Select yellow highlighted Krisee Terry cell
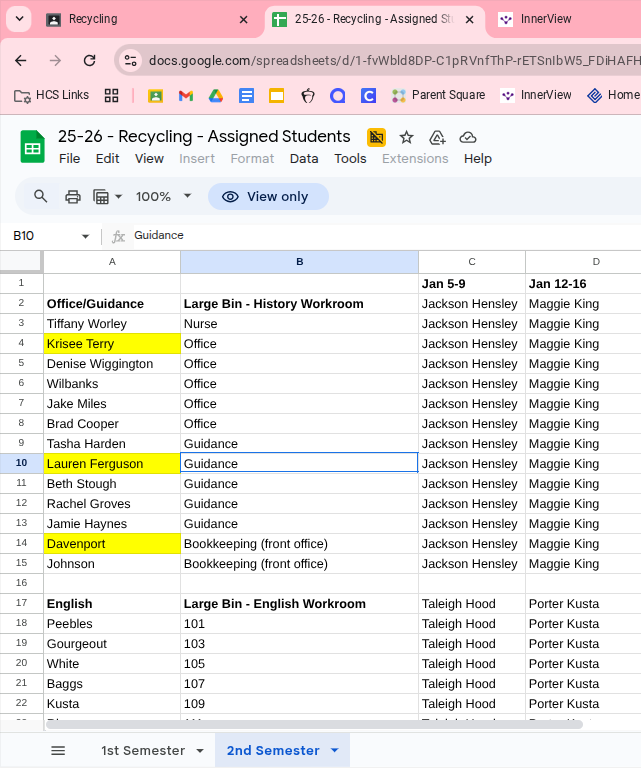This screenshot has height=768, width=641. [x=111, y=344]
